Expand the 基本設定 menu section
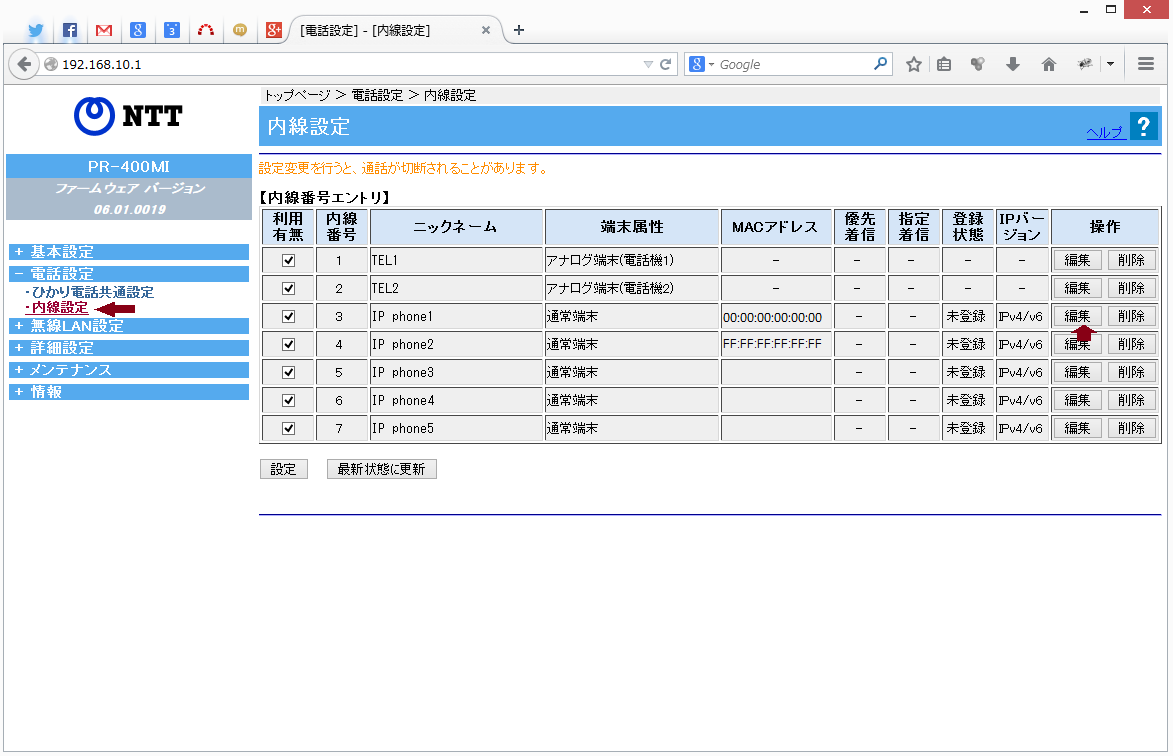 pyautogui.click(x=129, y=252)
